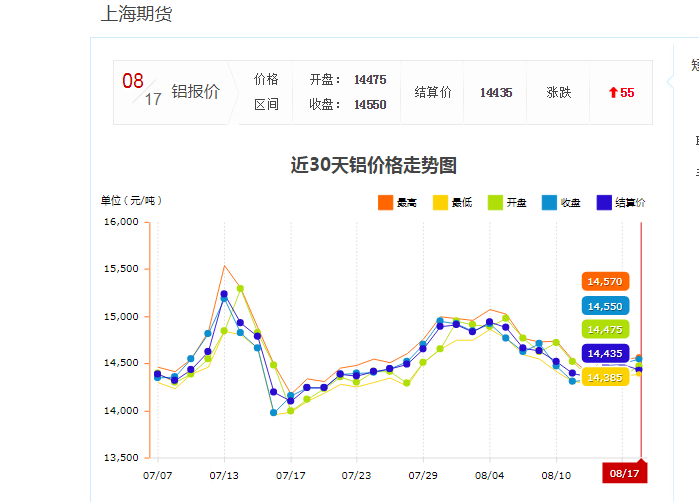Screen dimensions: 699x502
Task: Click the 开盘 legend label
Action: coord(517,203)
